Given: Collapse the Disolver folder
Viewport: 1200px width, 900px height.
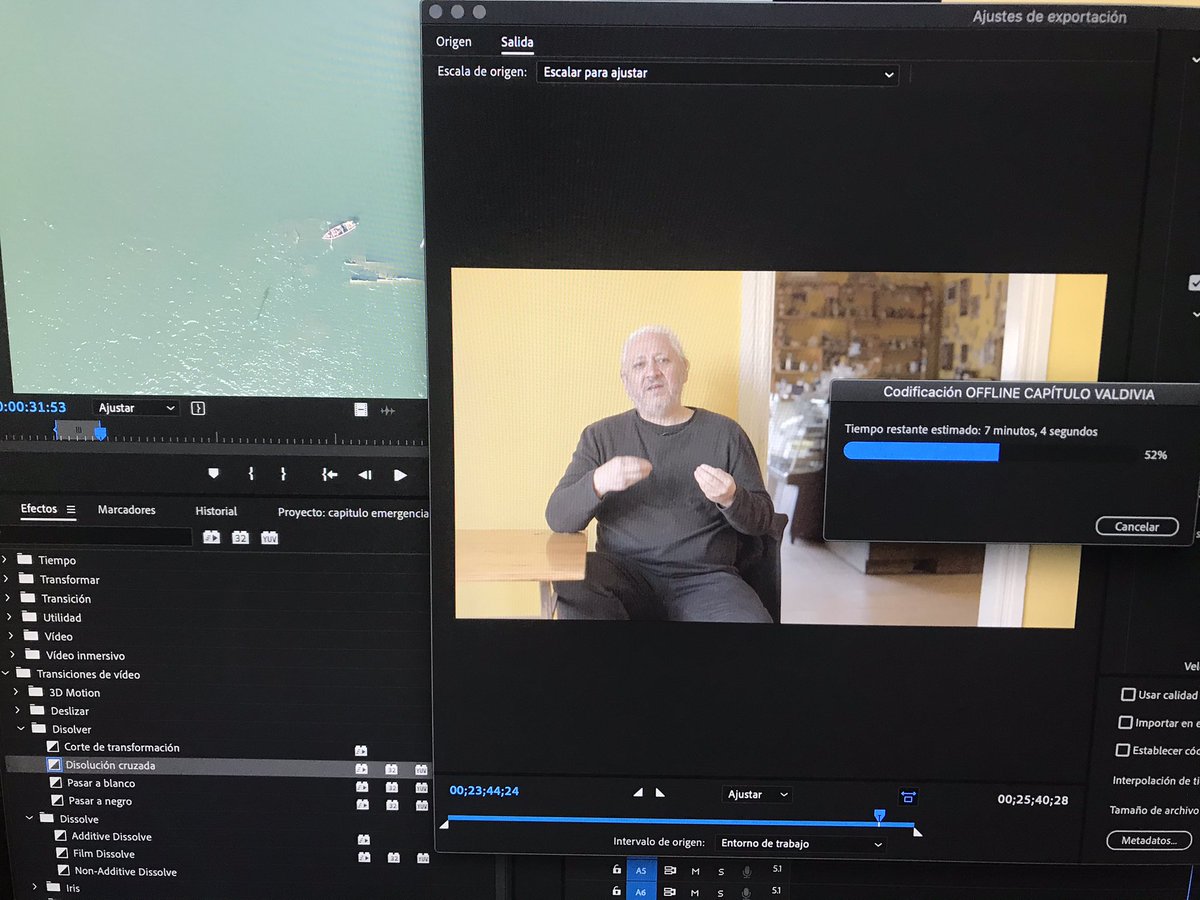Looking at the screenshot, I should coord(21,729).
